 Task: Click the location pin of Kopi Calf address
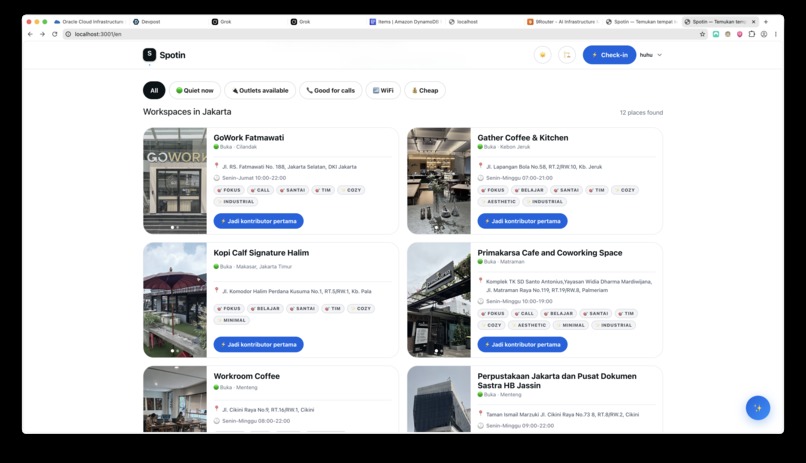216,290
